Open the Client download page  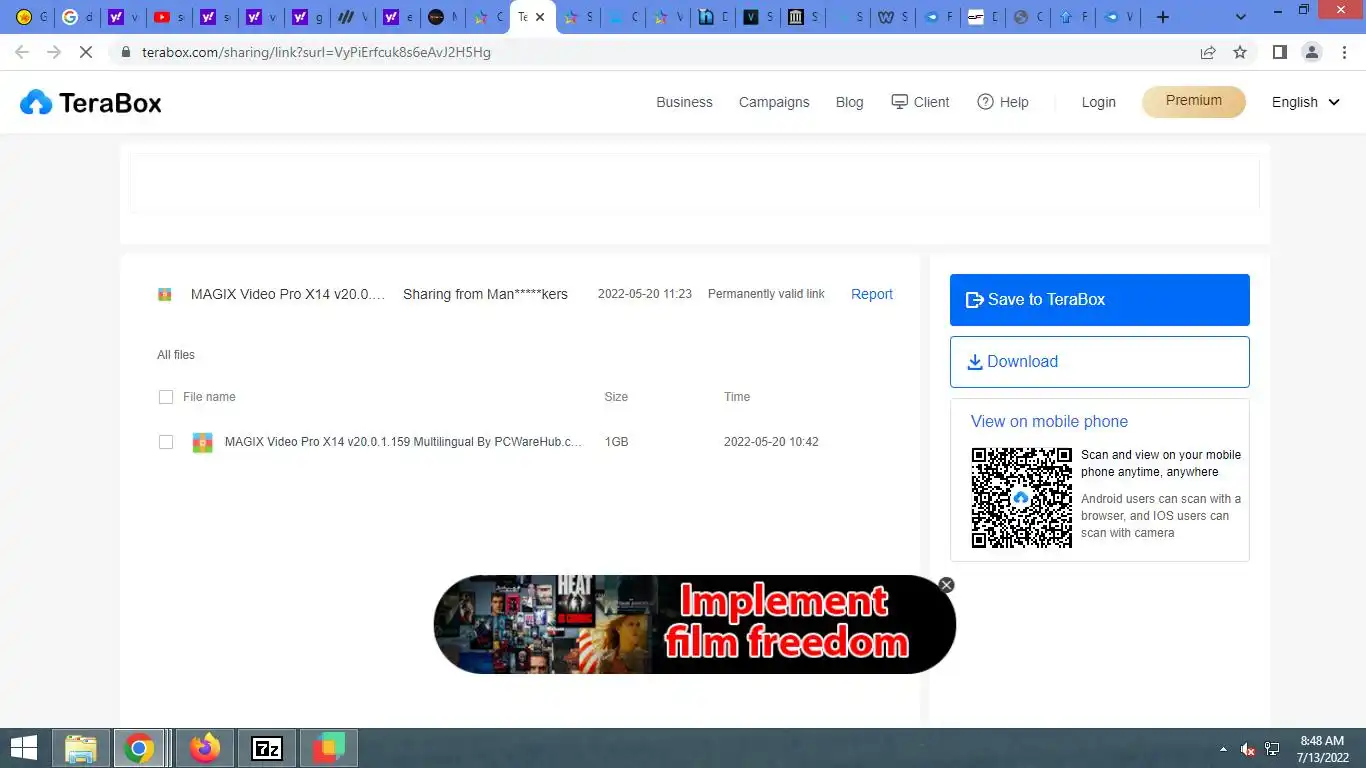920,102
